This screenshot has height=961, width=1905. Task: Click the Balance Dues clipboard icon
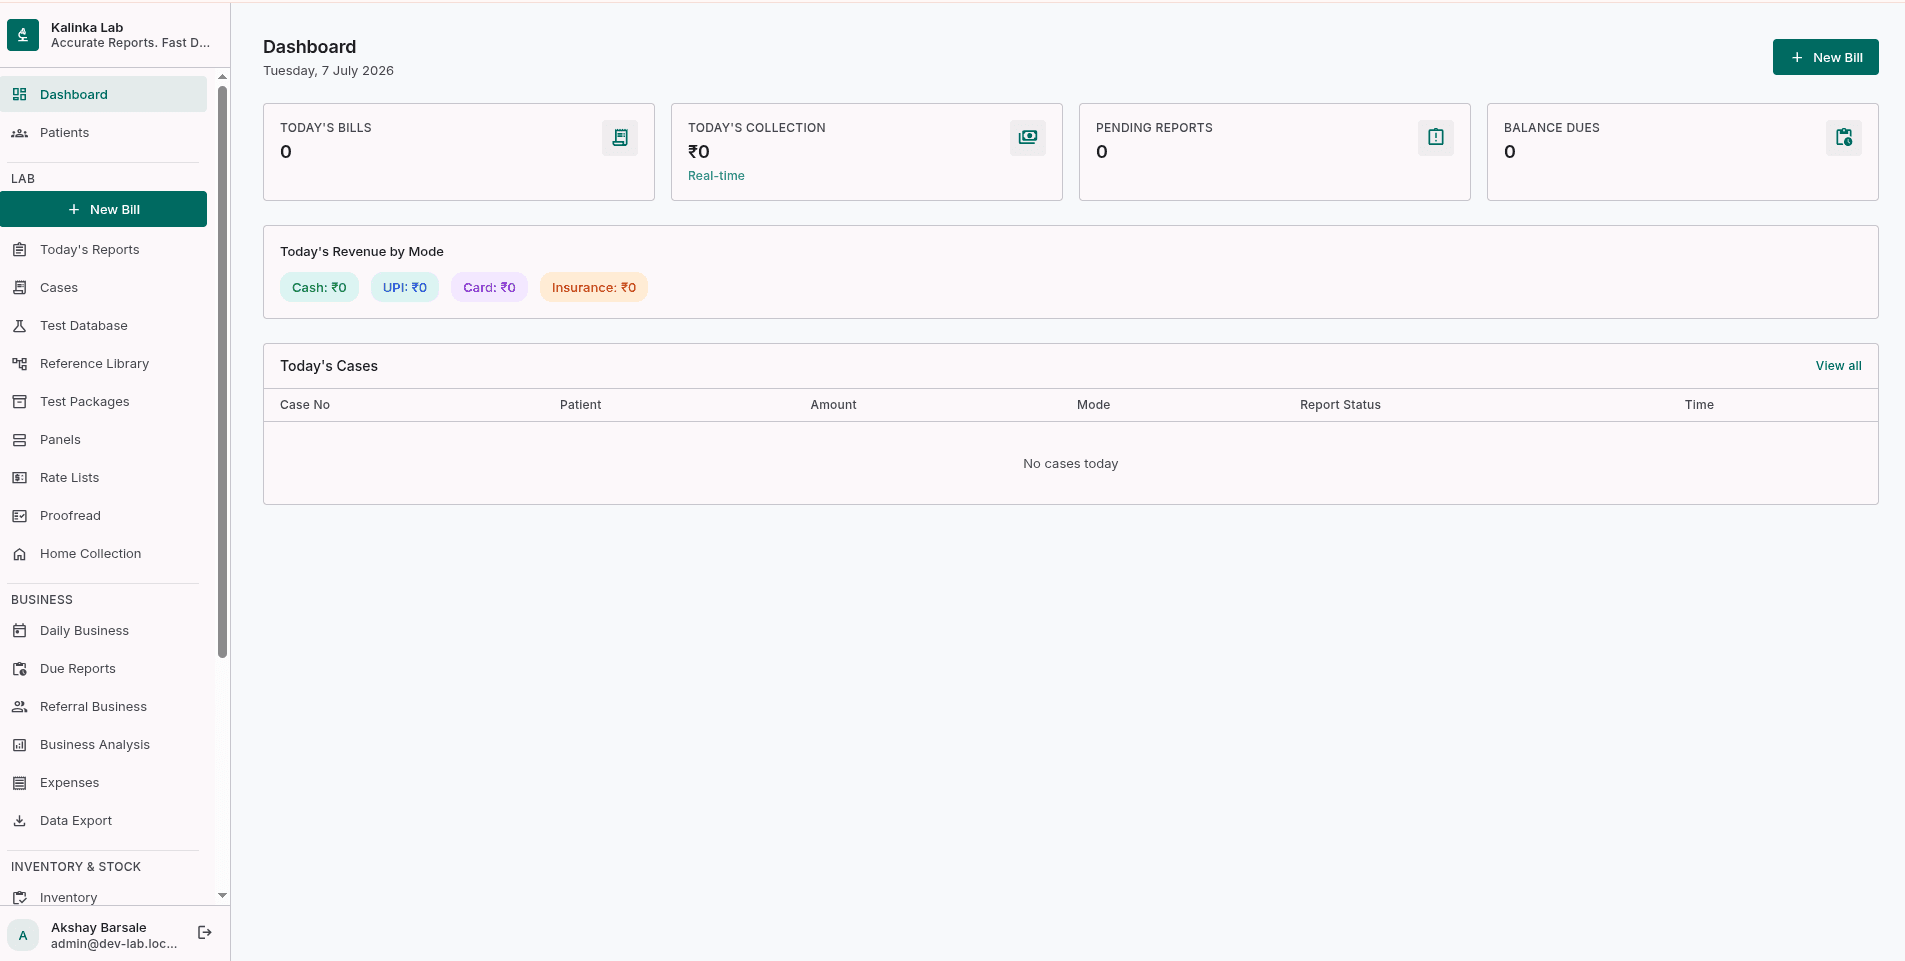coord(1844,137)
